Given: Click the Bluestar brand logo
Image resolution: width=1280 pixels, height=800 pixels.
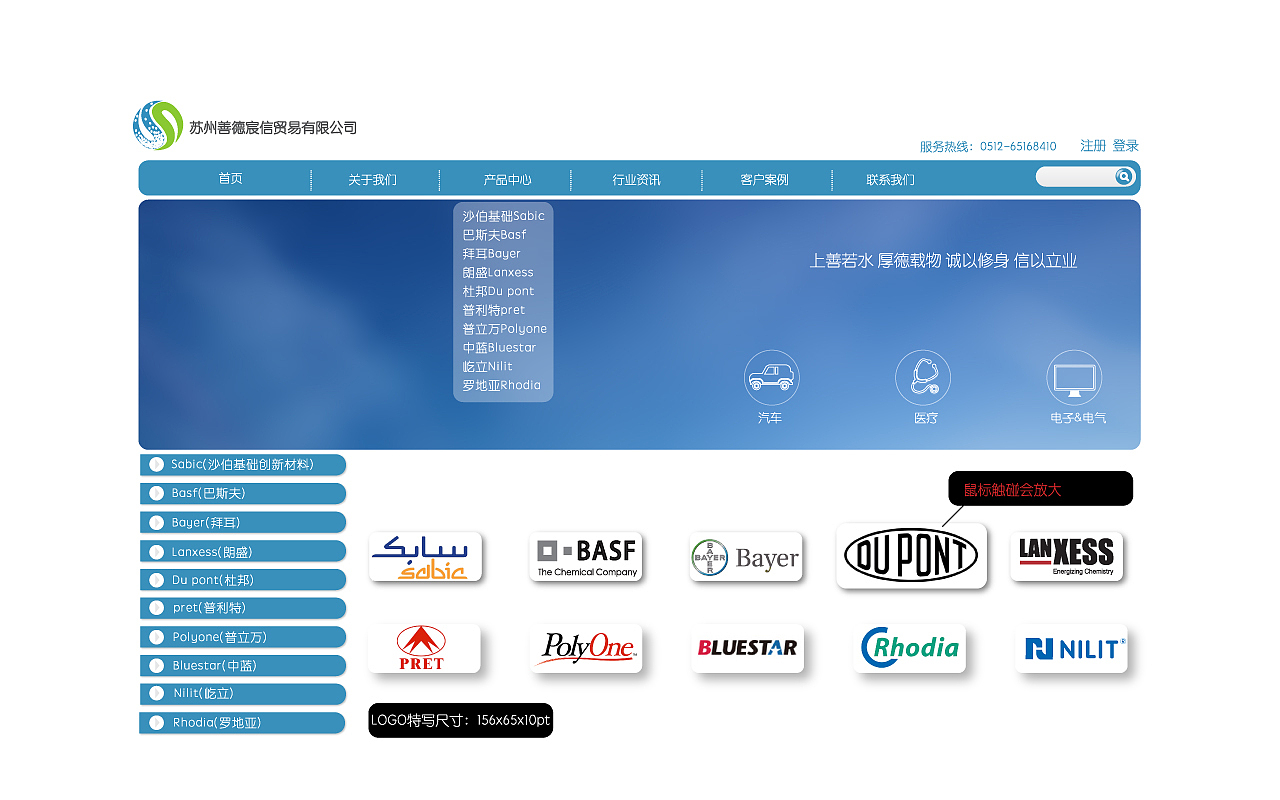Looking at the screenshot, I should pyautogui.click(x=747, y=649).
